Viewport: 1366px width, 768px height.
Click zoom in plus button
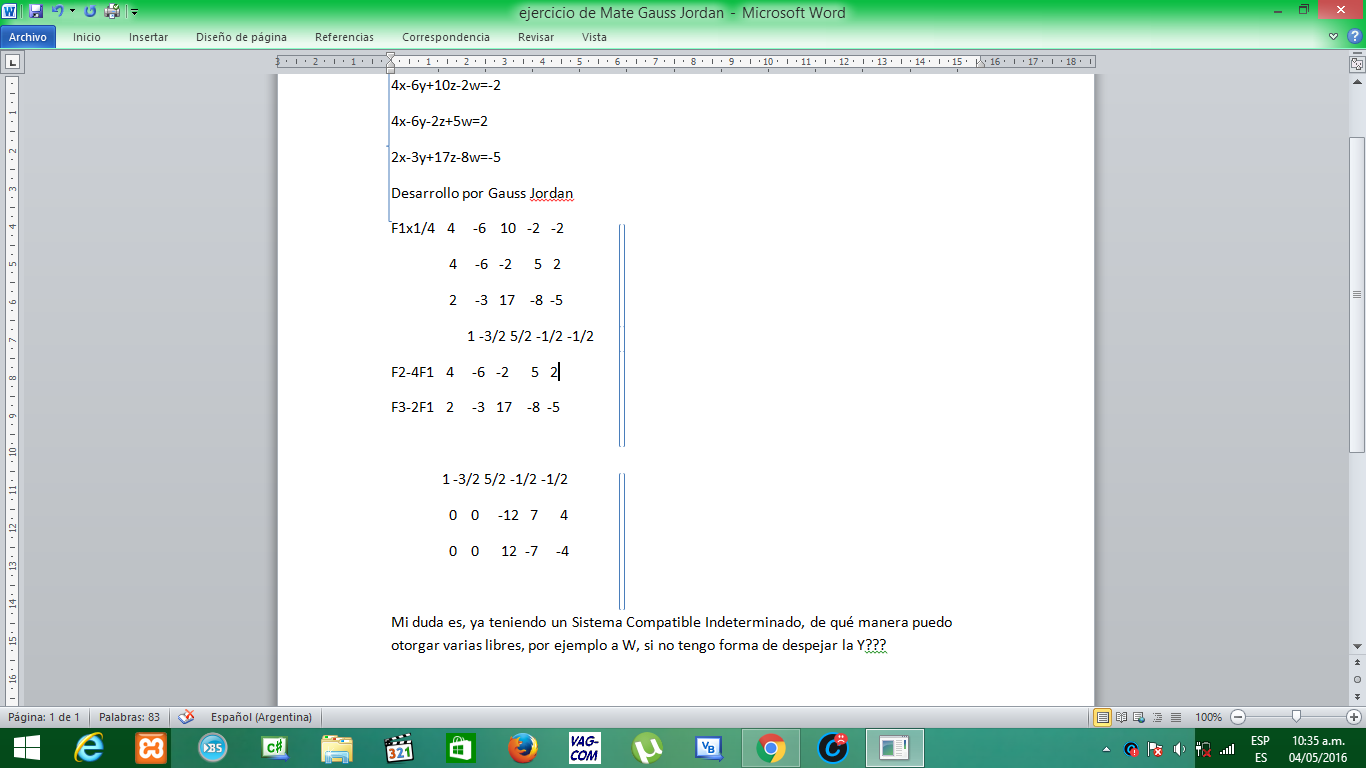pos(1354,717)
